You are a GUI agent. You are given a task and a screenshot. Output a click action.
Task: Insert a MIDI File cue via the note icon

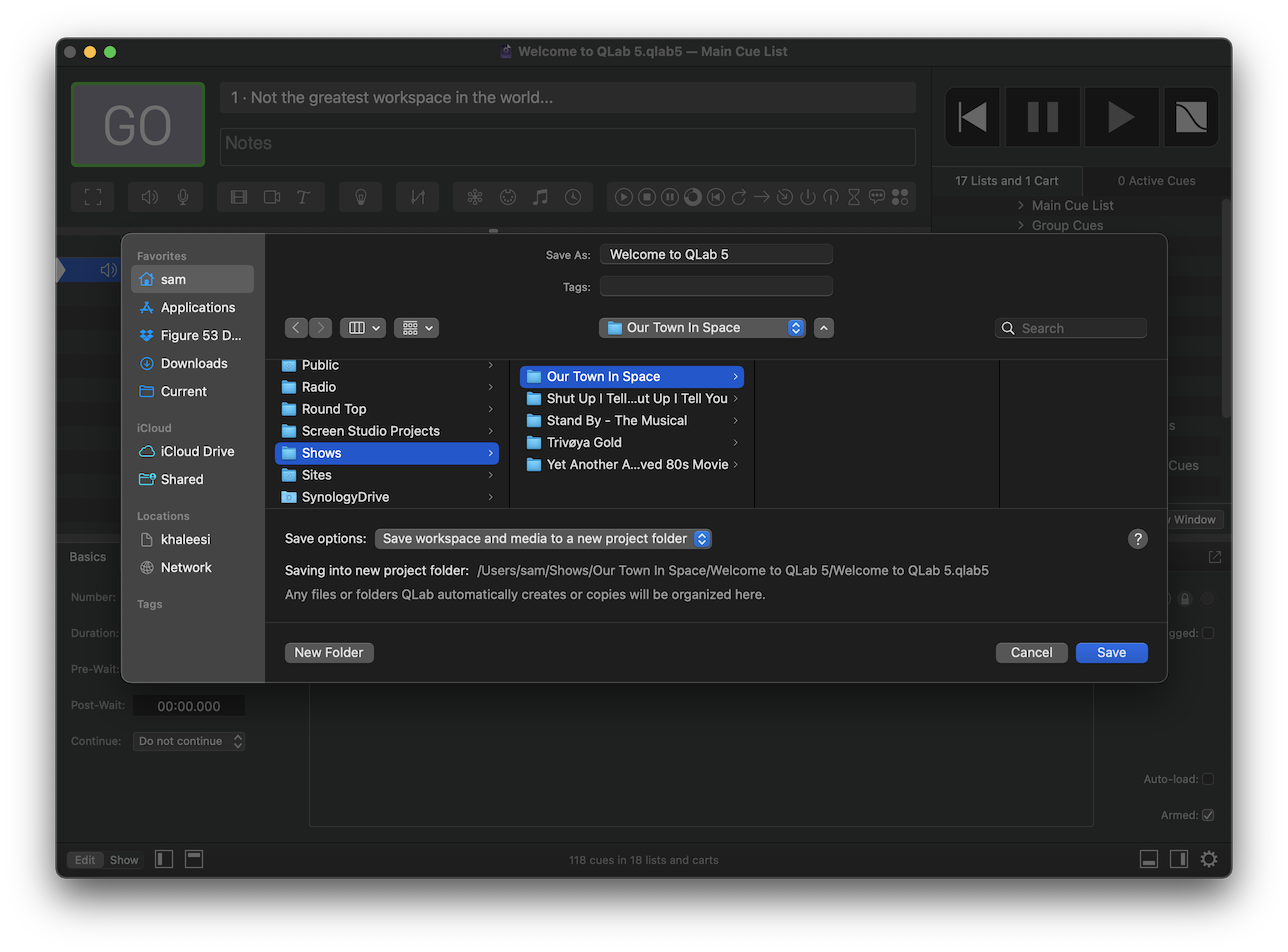pyautogui.click(x=541, y=197)
